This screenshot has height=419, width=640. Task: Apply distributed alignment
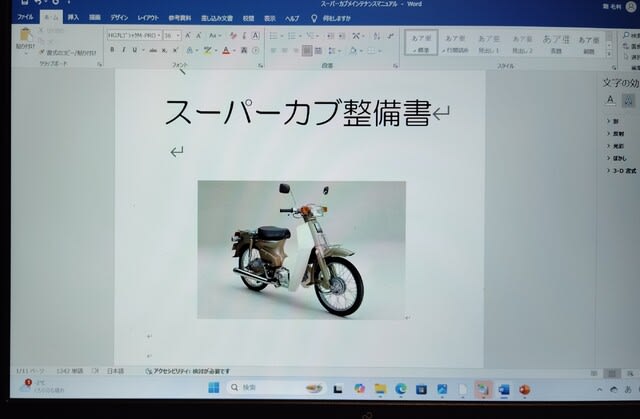pyautogui.click(x=318, y=51)
